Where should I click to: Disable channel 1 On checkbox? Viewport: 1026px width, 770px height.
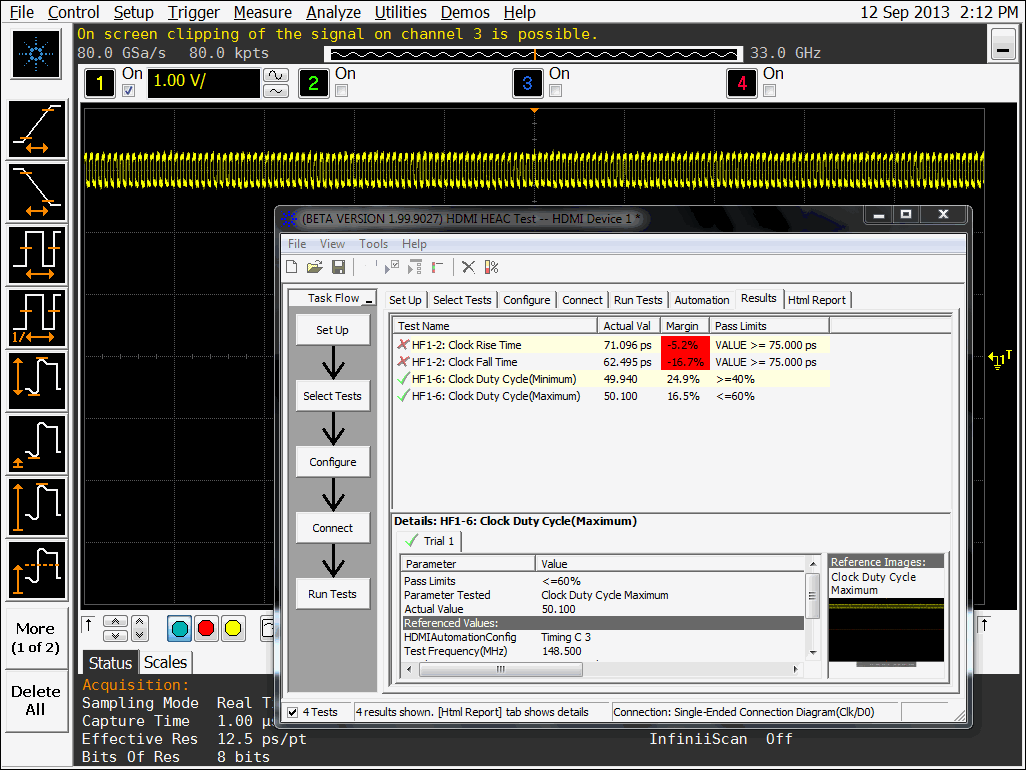[128, 91]
